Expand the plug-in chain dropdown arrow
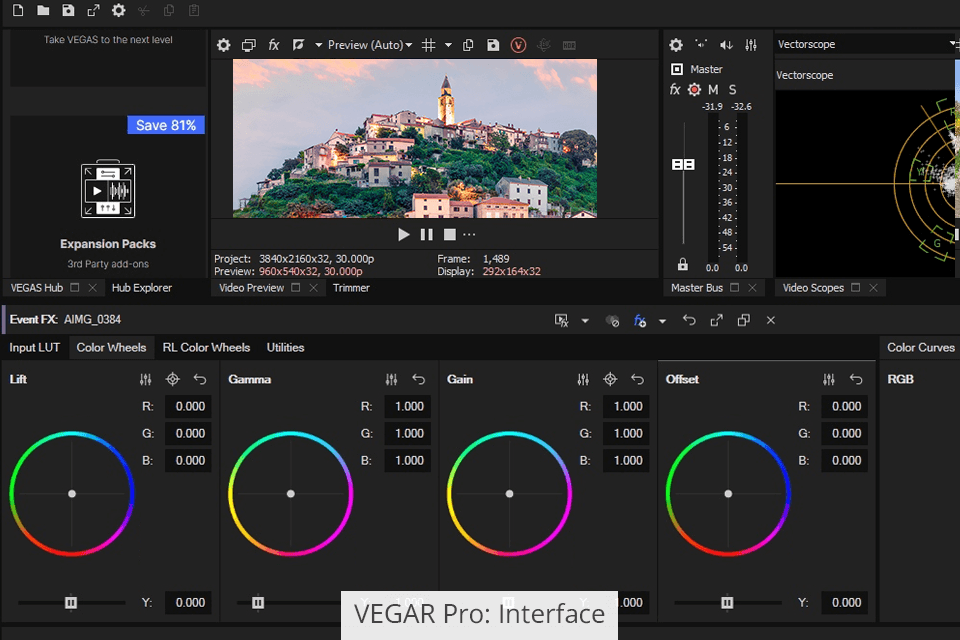The height and width of the screenshot is (640, 960). coord(585,320)
